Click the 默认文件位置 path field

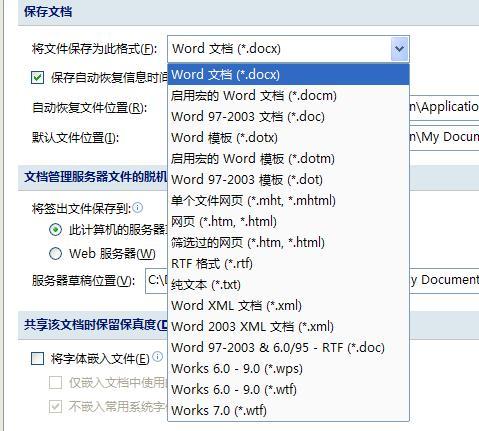coord(444,137)
